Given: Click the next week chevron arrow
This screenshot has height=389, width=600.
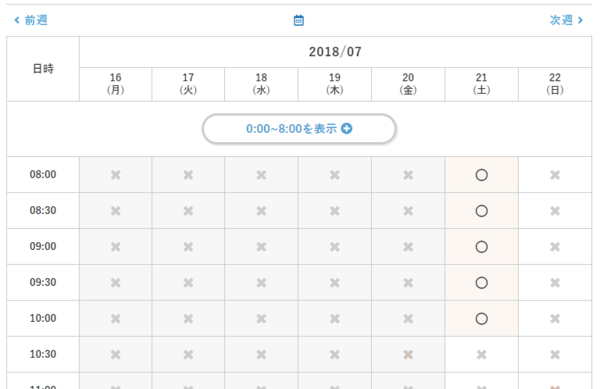Looking at the screenshot, I should coord(580,20).
